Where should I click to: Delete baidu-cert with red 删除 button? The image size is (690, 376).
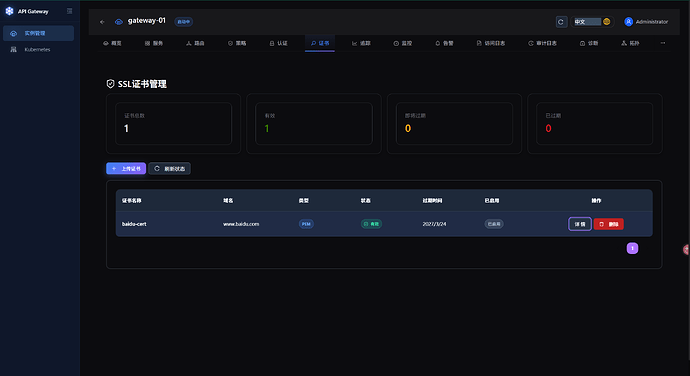609,224
